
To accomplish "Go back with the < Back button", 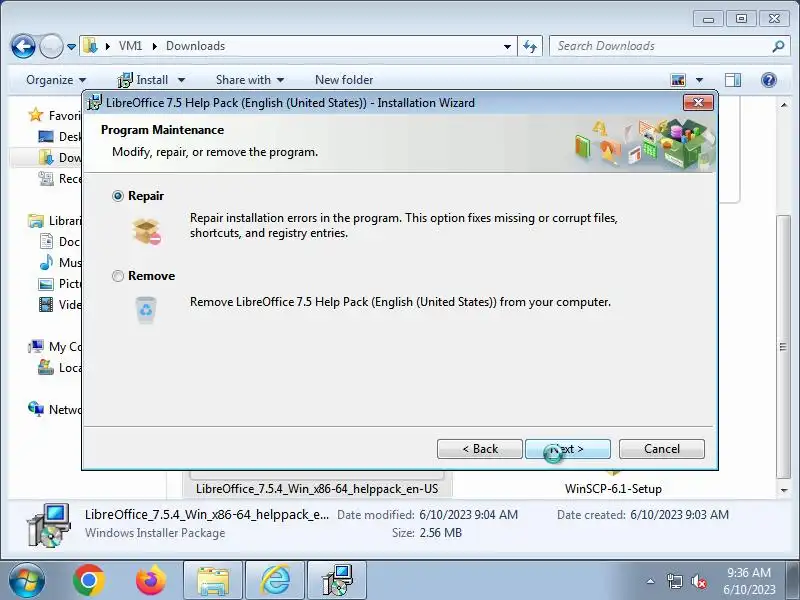I will [x=480, y=449].
